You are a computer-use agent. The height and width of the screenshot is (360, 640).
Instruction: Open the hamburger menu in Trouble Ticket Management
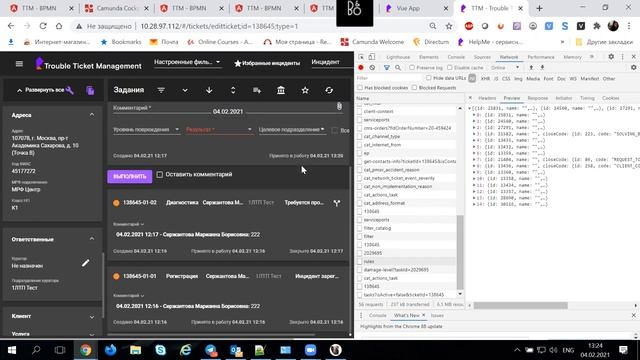click(19, 64)
